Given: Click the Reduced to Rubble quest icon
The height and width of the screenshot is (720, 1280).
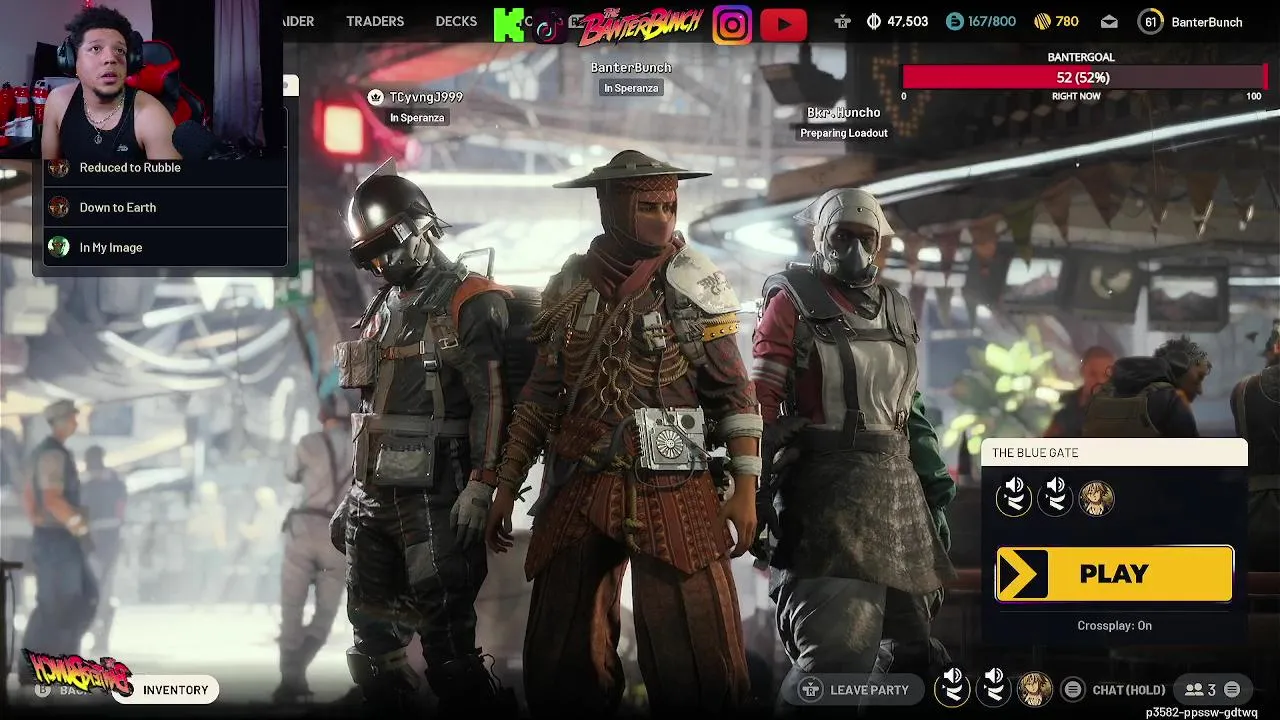Looking at the screenshot, I should 59,167.
